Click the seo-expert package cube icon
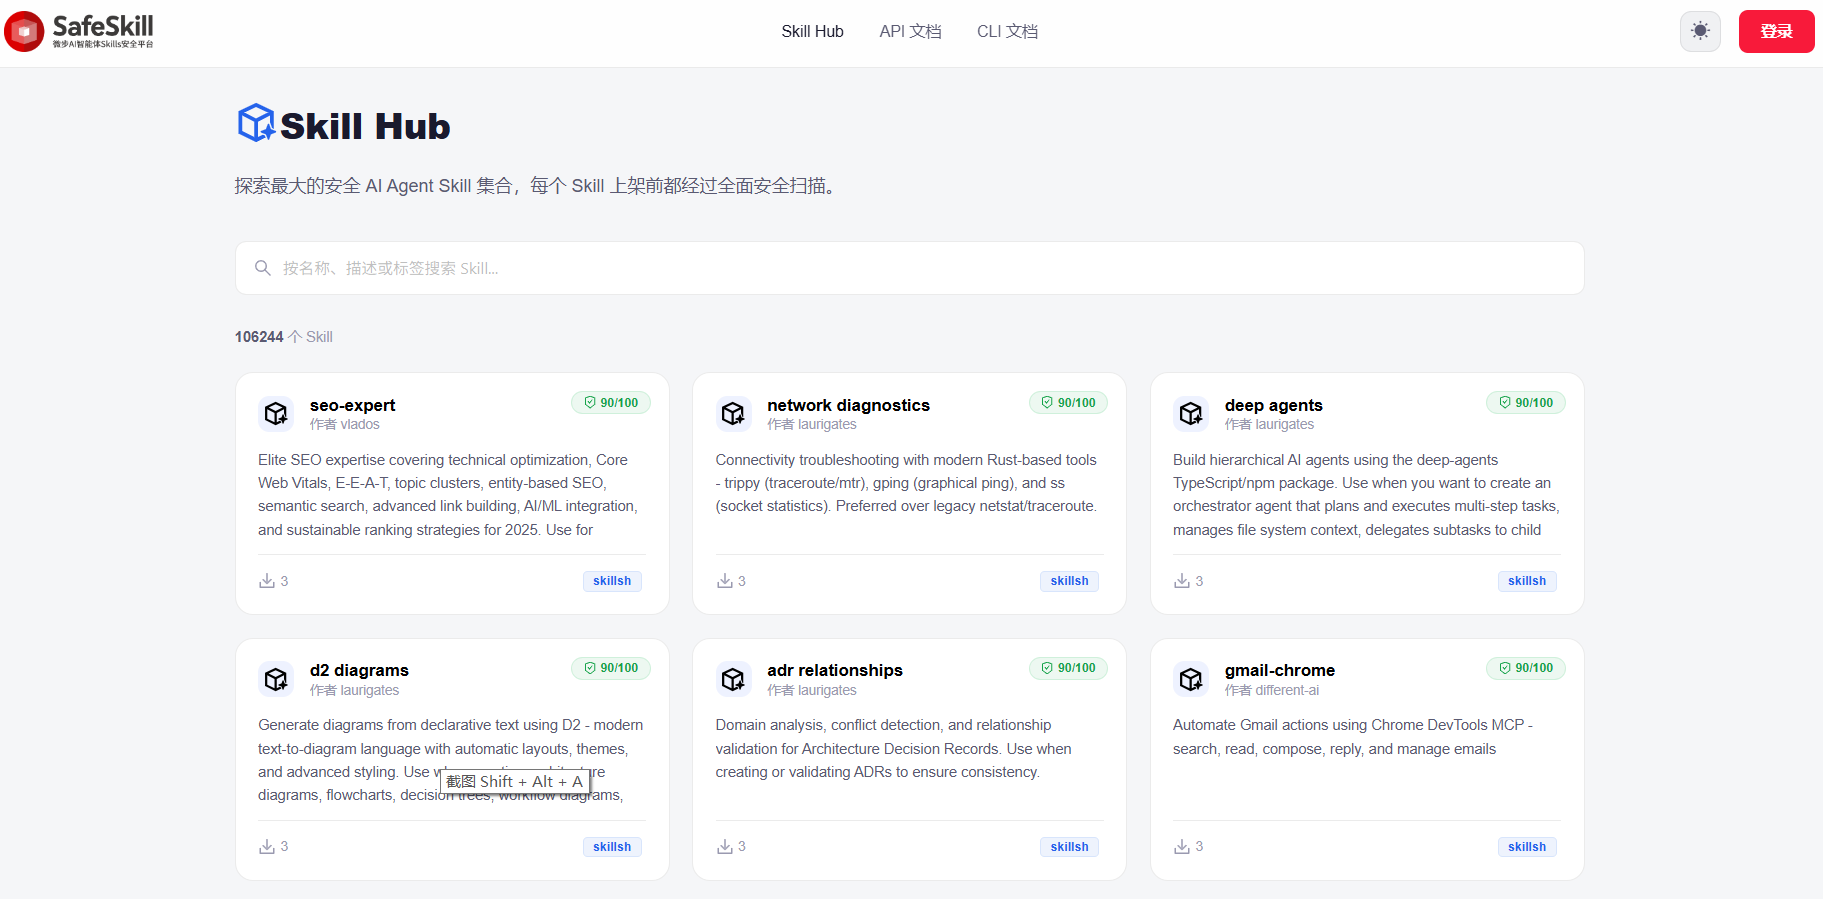Image resolution: width=1823 pixels, height=899 pixels. pyautogui.click(x=276, y=413)
